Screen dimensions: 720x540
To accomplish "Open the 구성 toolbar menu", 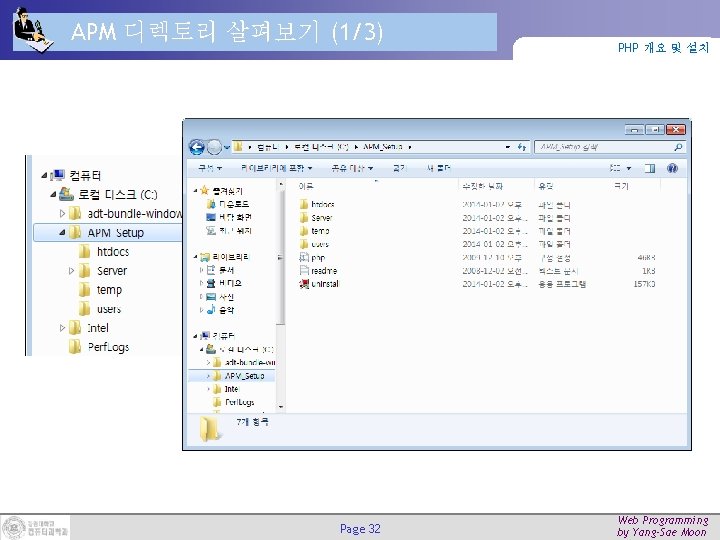I will point(210,168).
